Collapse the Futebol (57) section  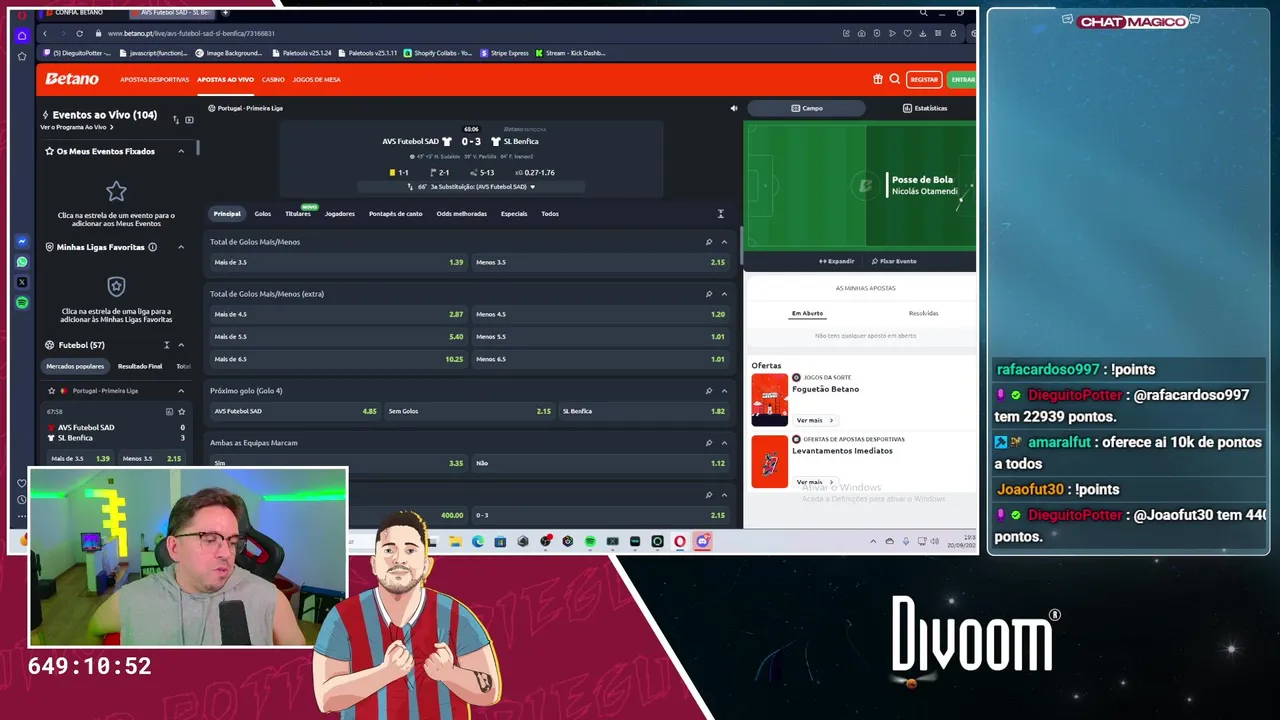pos(181,345)
